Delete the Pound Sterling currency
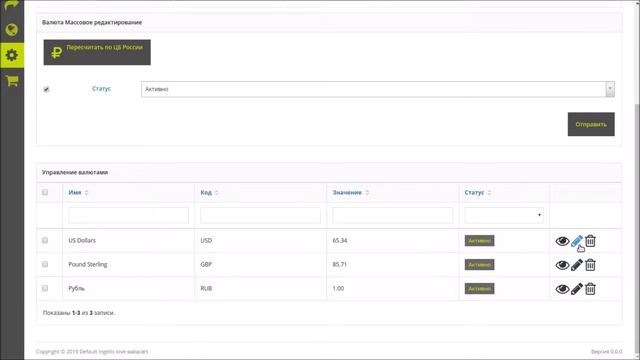The image size is (640, 360). pos(590,265)
